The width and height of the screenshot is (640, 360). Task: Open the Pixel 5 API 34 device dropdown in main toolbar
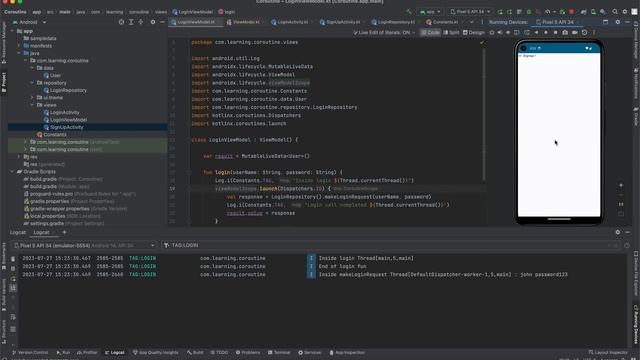click(470, 12)
